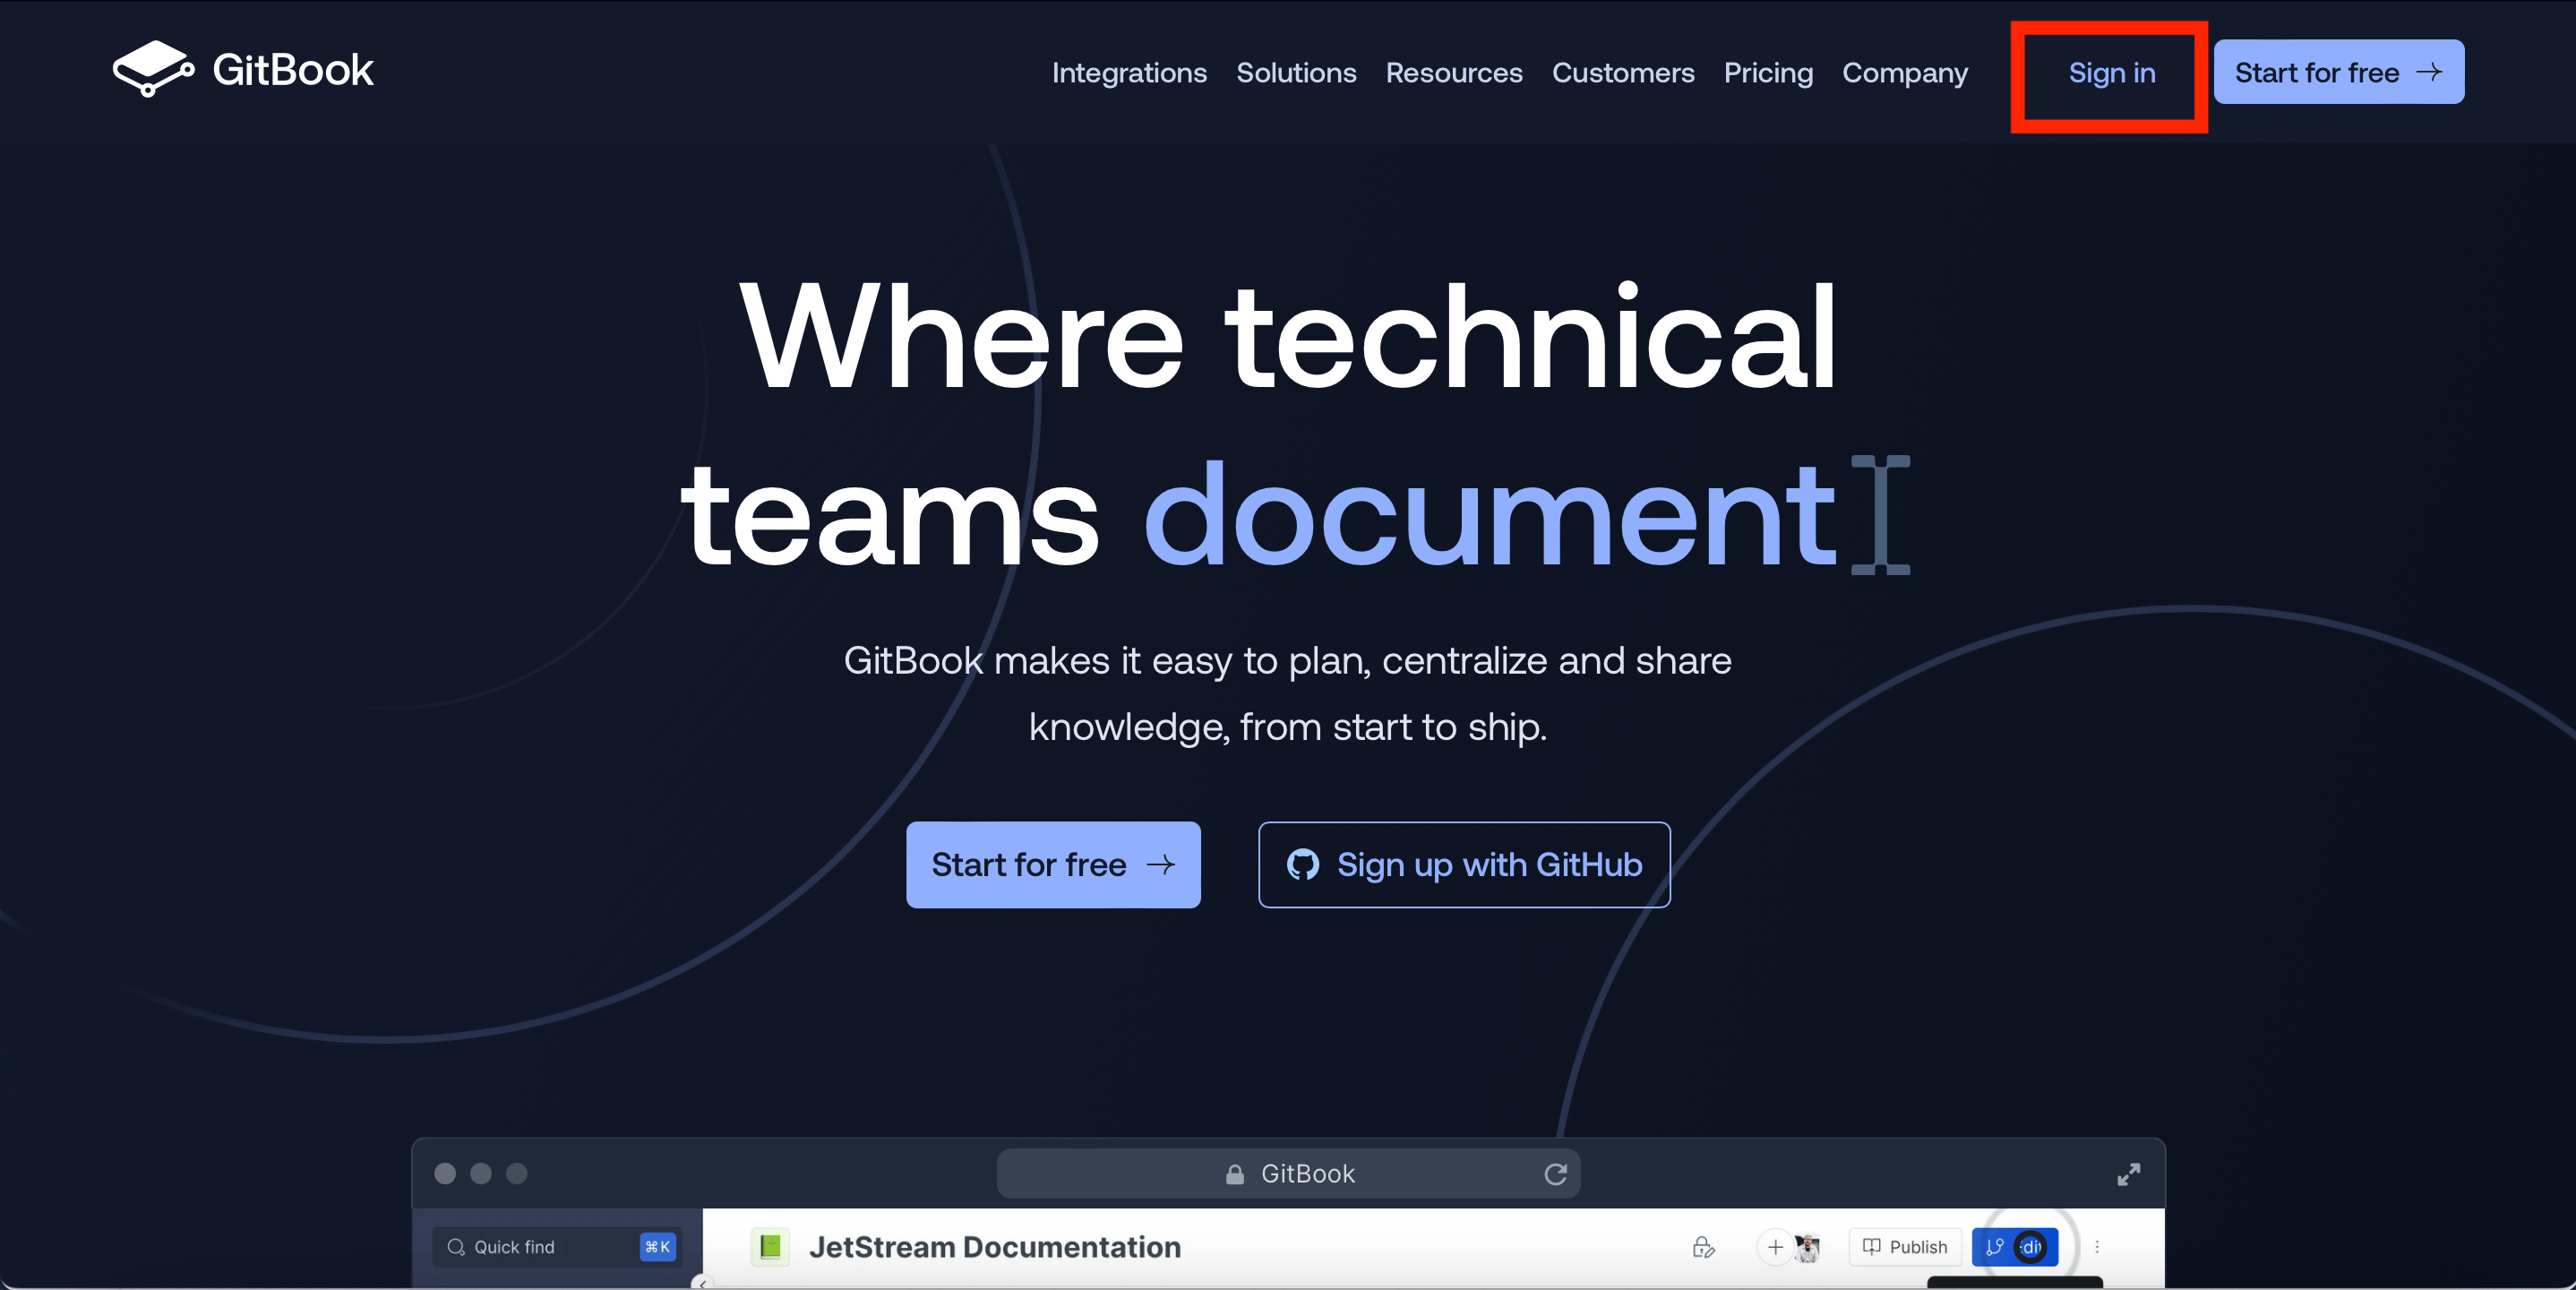Open the Pricing page
2576x1290 pixels.
pyautogui.click(x=1767, y=72)
